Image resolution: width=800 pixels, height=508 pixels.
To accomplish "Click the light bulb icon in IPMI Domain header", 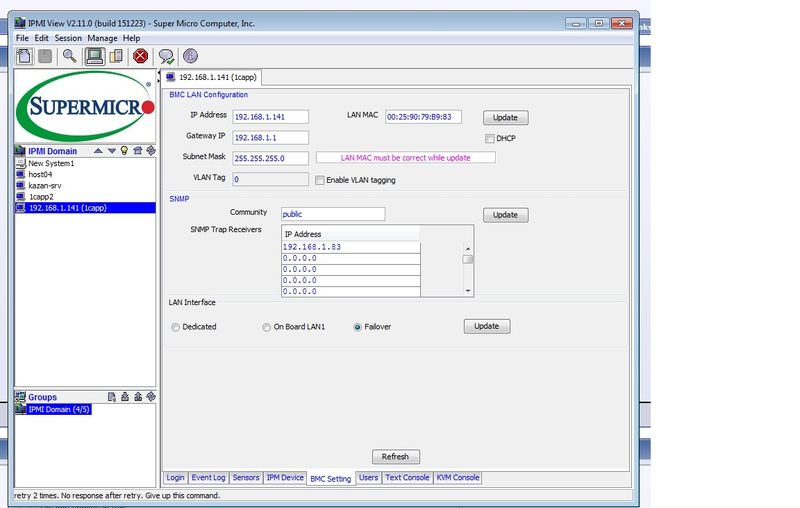I will pos(124,151).
